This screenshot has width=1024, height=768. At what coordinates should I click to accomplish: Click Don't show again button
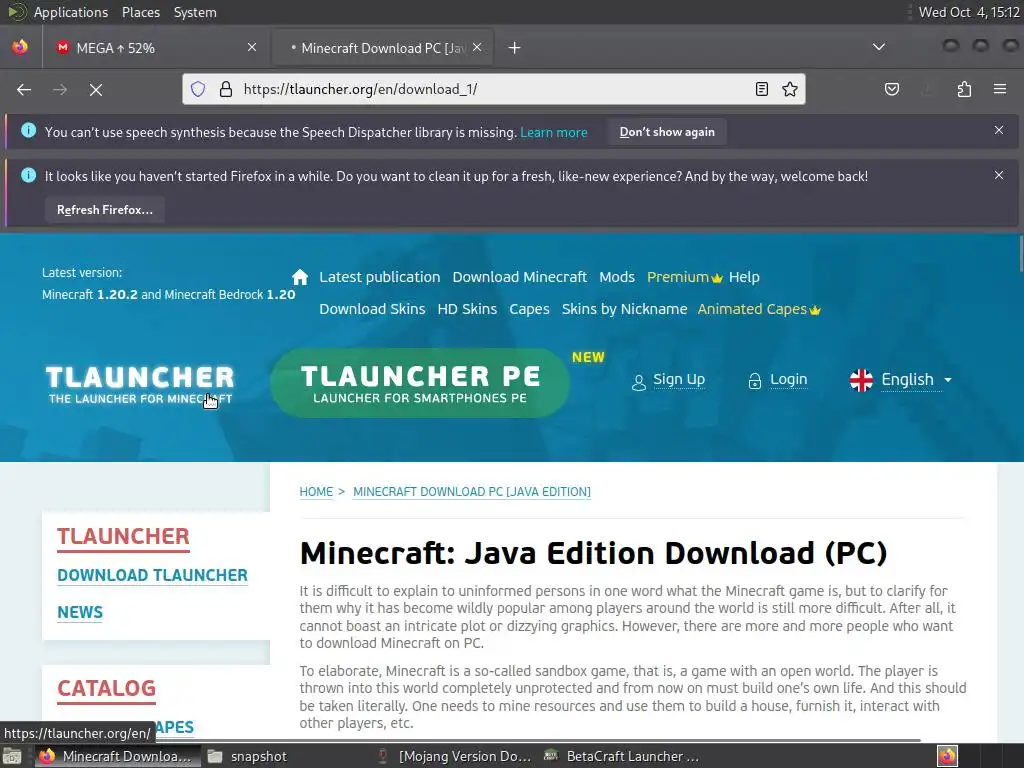click(x=667, y=132)
